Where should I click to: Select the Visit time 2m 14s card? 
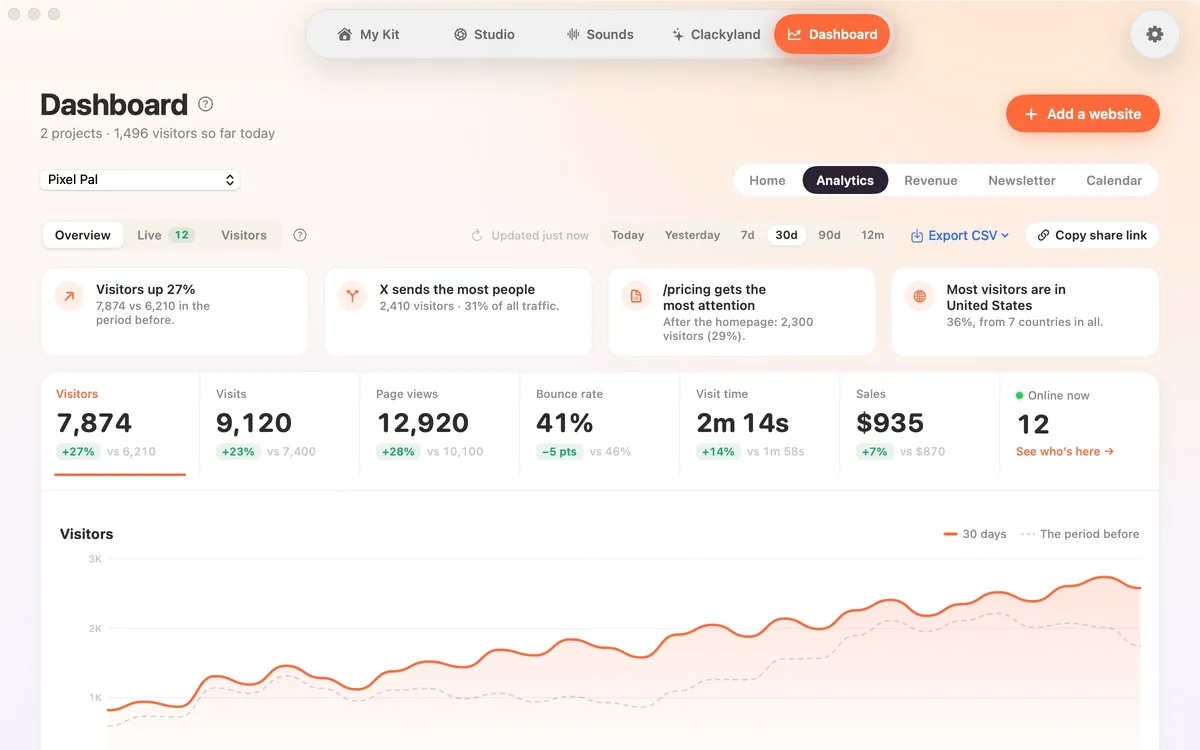click(x=760, y=424)
